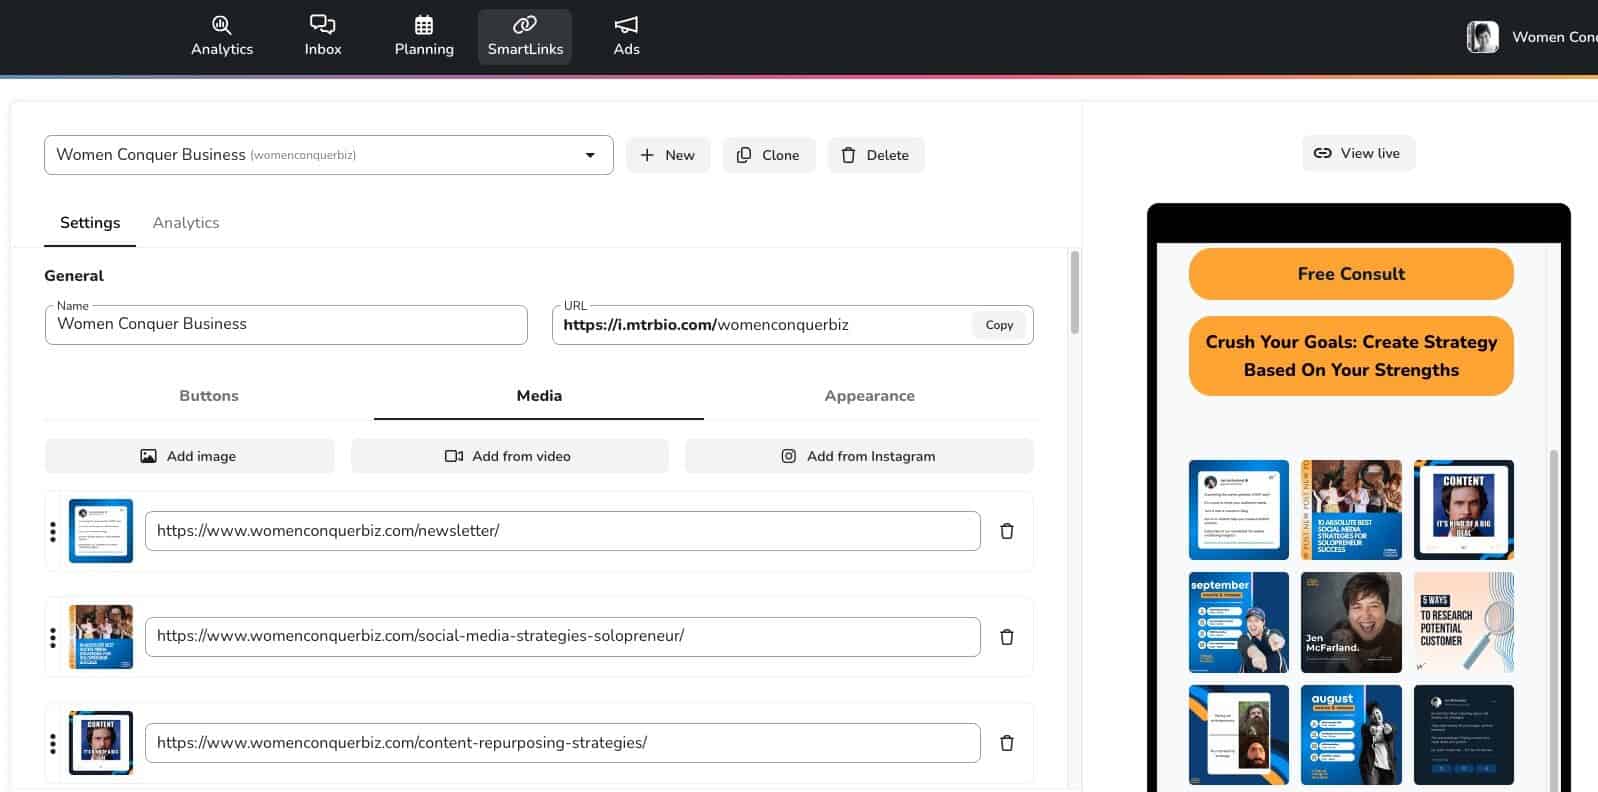The width and height of the screenshot is (1598, 792).
Task: Switch to the Settings tab
Action: tap(90, 223)
